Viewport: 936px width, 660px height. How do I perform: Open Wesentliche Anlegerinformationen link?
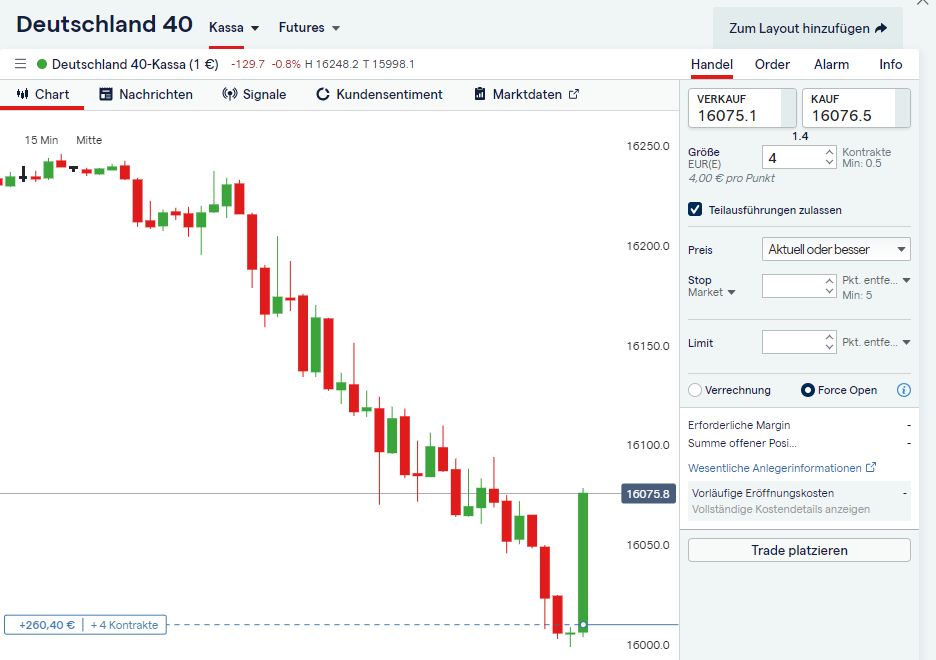pyautogui.click(x=774, y=468)
